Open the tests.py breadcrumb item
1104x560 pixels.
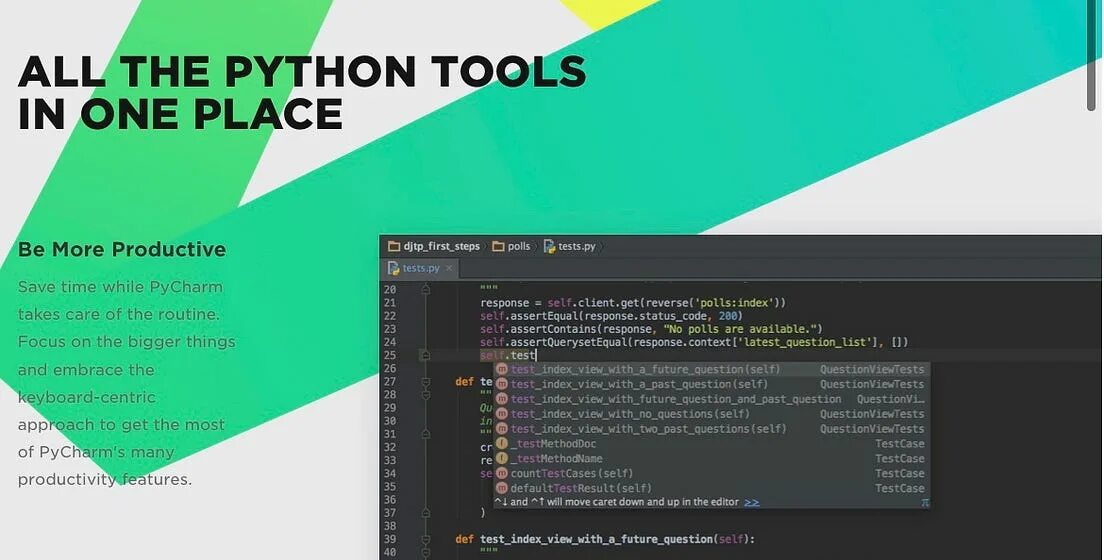point(570,247)
